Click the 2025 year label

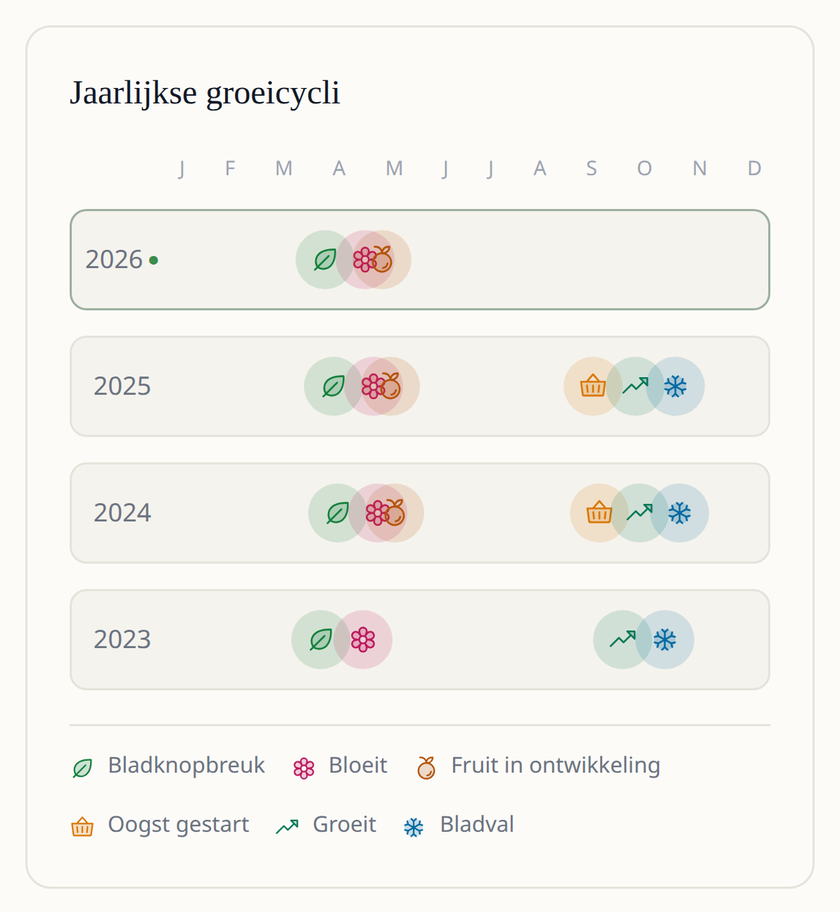tap(122, 386)
